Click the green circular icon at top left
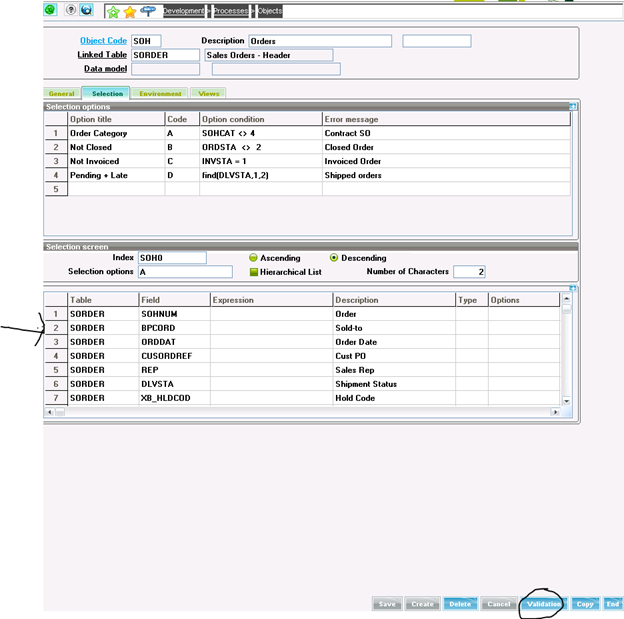624x619 pixels. coord(50,10)
